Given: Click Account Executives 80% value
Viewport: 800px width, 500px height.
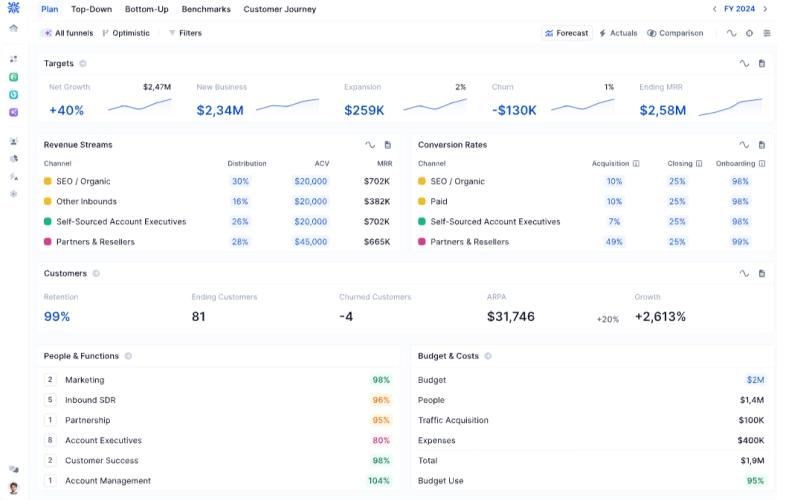Looking at the screenshot, I should (x=381, y=440).
